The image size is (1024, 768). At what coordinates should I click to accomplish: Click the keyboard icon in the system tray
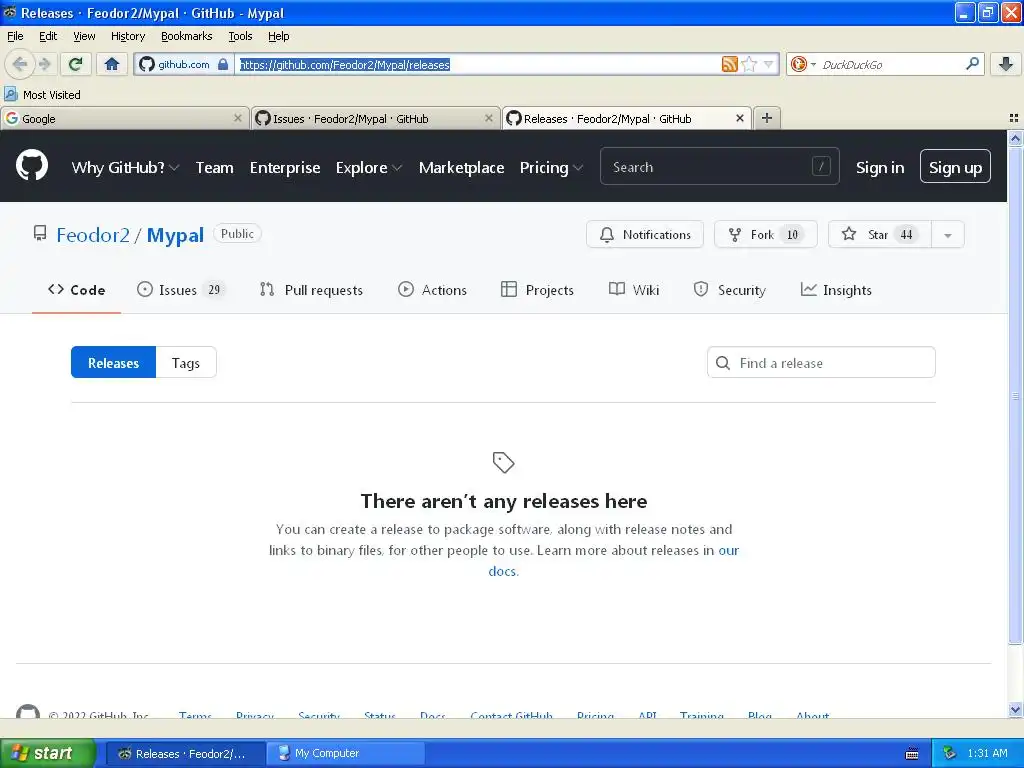[912, 754]
